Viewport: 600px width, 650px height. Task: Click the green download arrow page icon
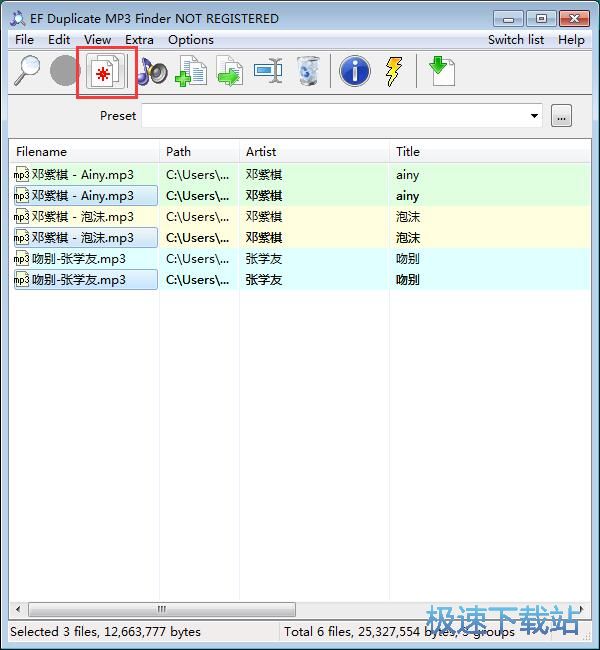pos(442,71)
